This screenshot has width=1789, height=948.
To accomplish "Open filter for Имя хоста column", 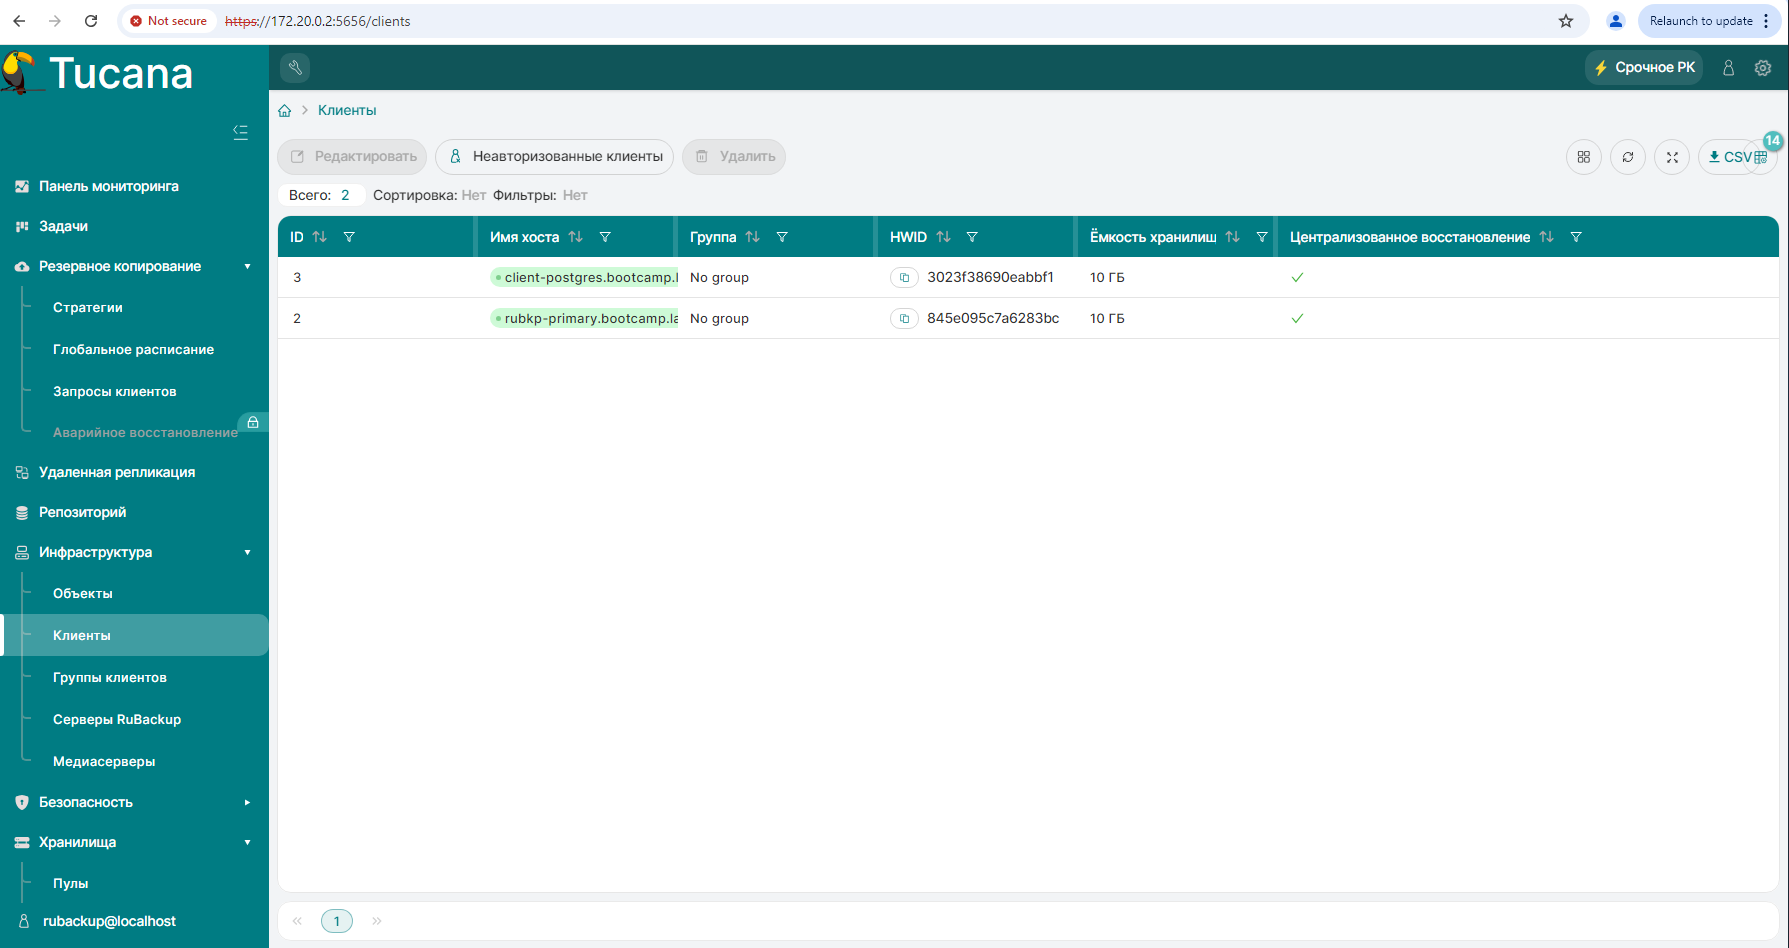I will [605, 237].
